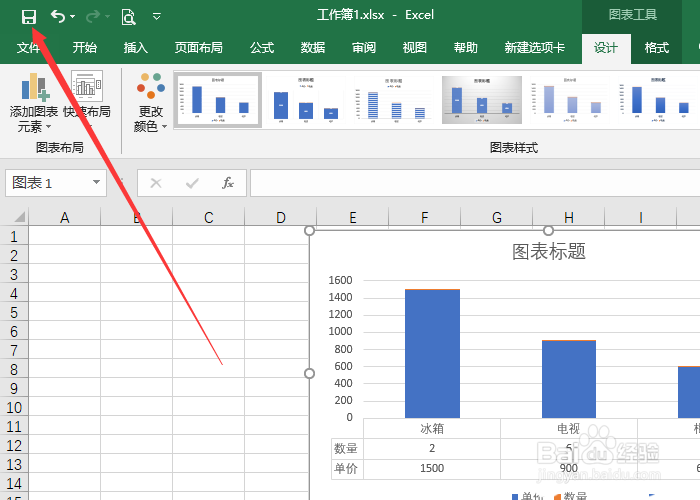
Task: Click the Save icon in quick access toolbar
Action: [29, 17]
